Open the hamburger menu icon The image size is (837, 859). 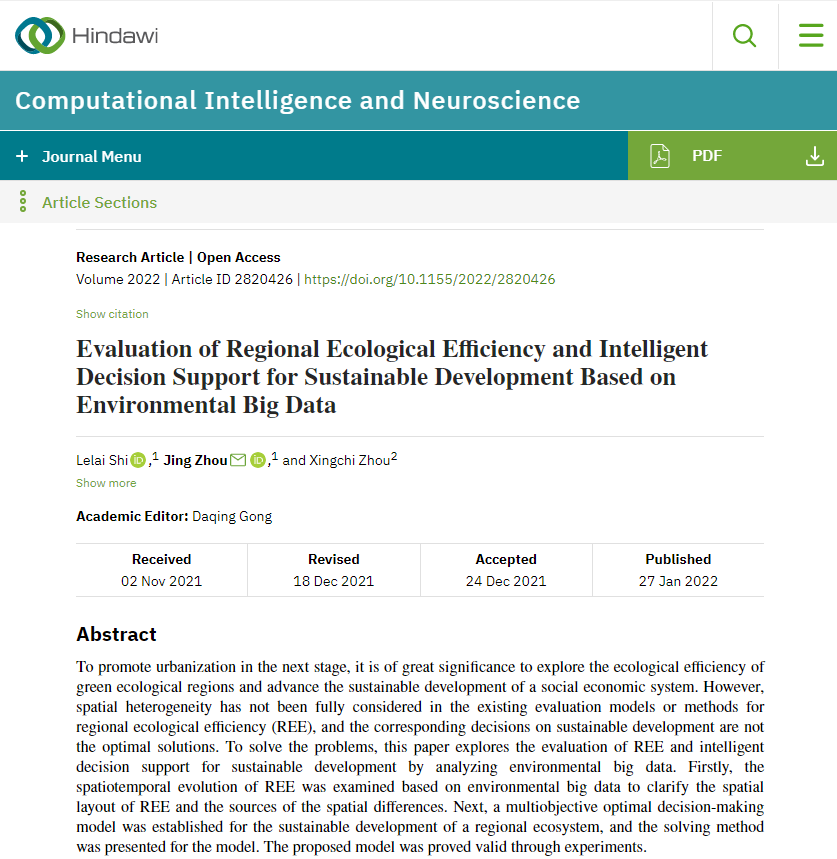tap(810, 36)
